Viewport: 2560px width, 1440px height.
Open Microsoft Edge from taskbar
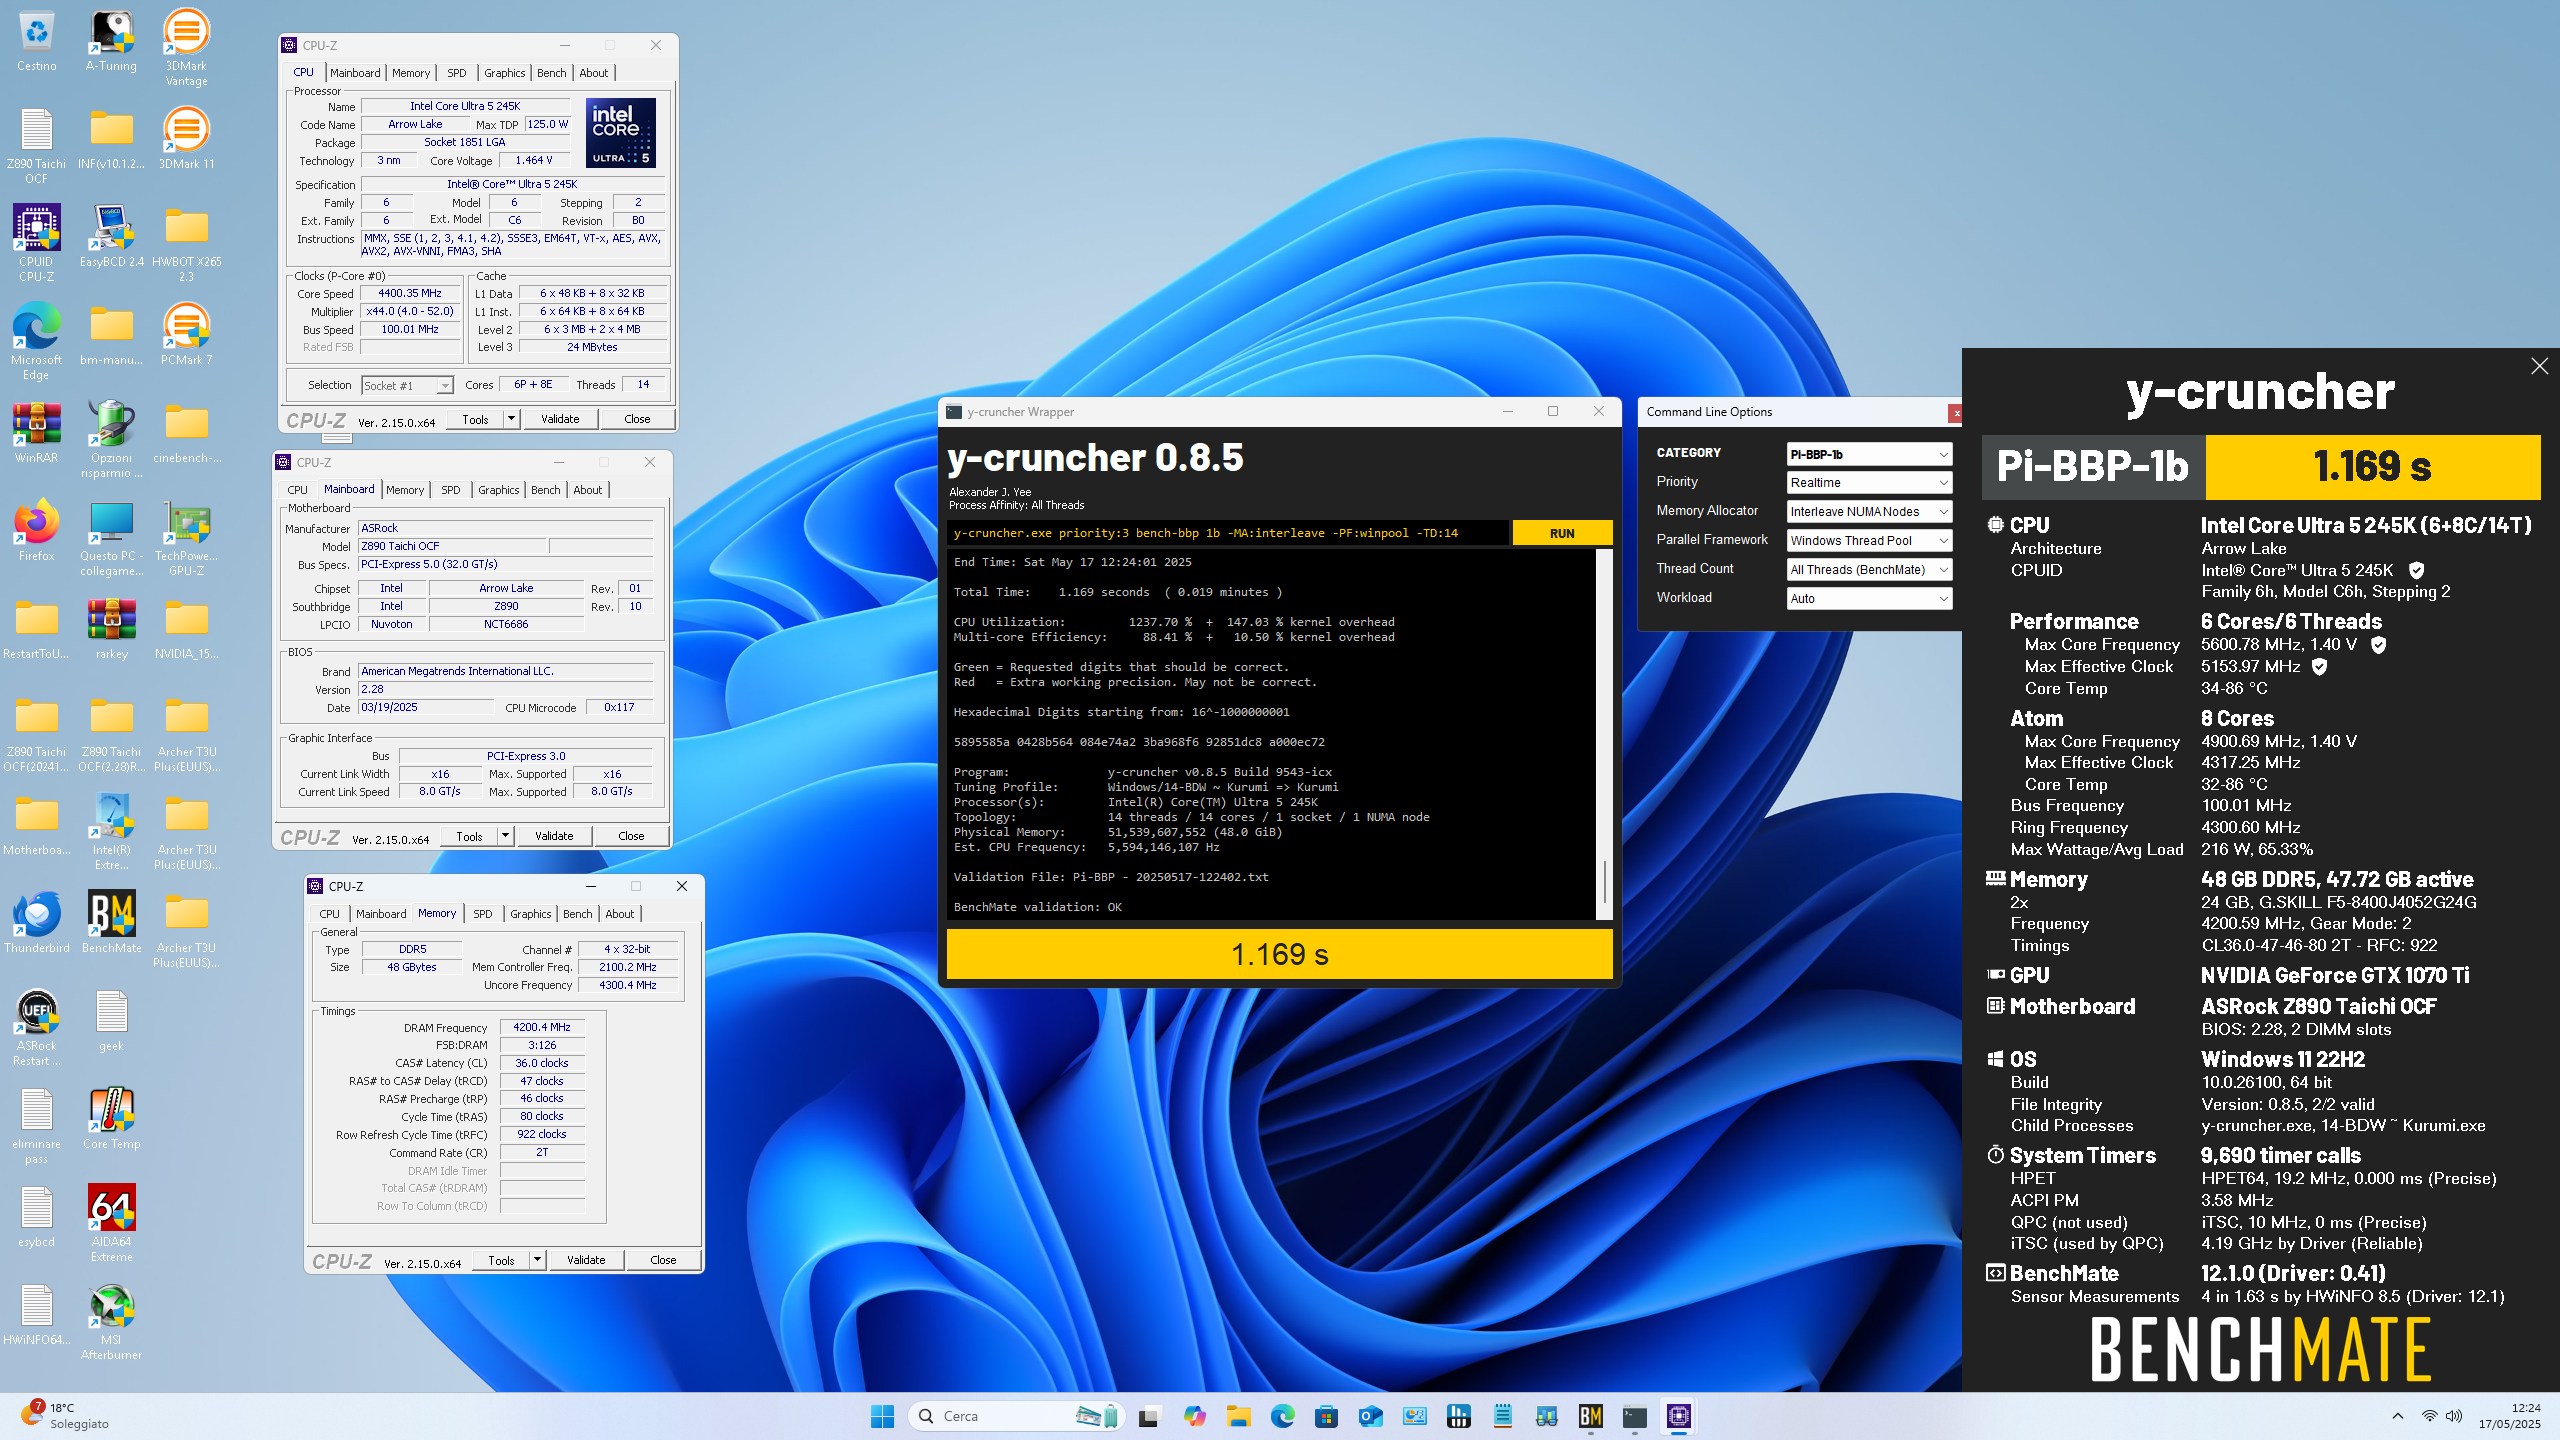1282,1416
